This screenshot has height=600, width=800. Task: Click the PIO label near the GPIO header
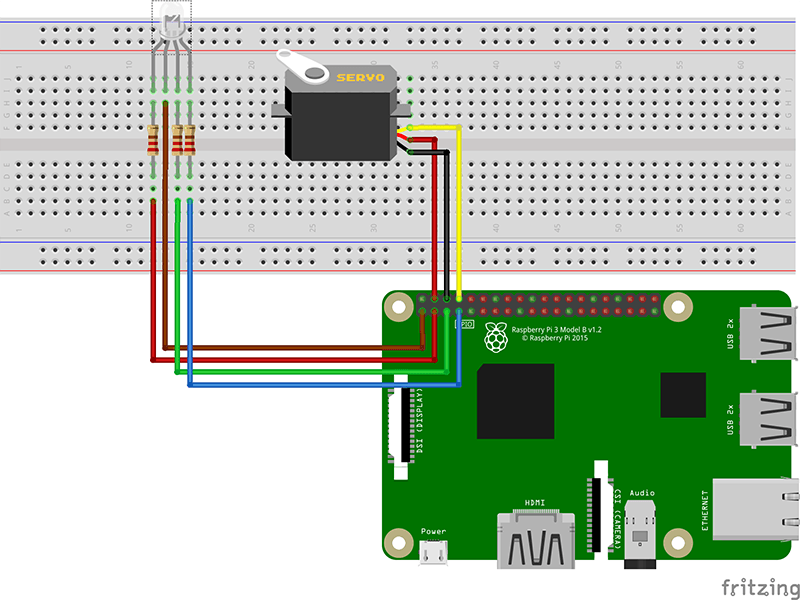coord(464,324)
